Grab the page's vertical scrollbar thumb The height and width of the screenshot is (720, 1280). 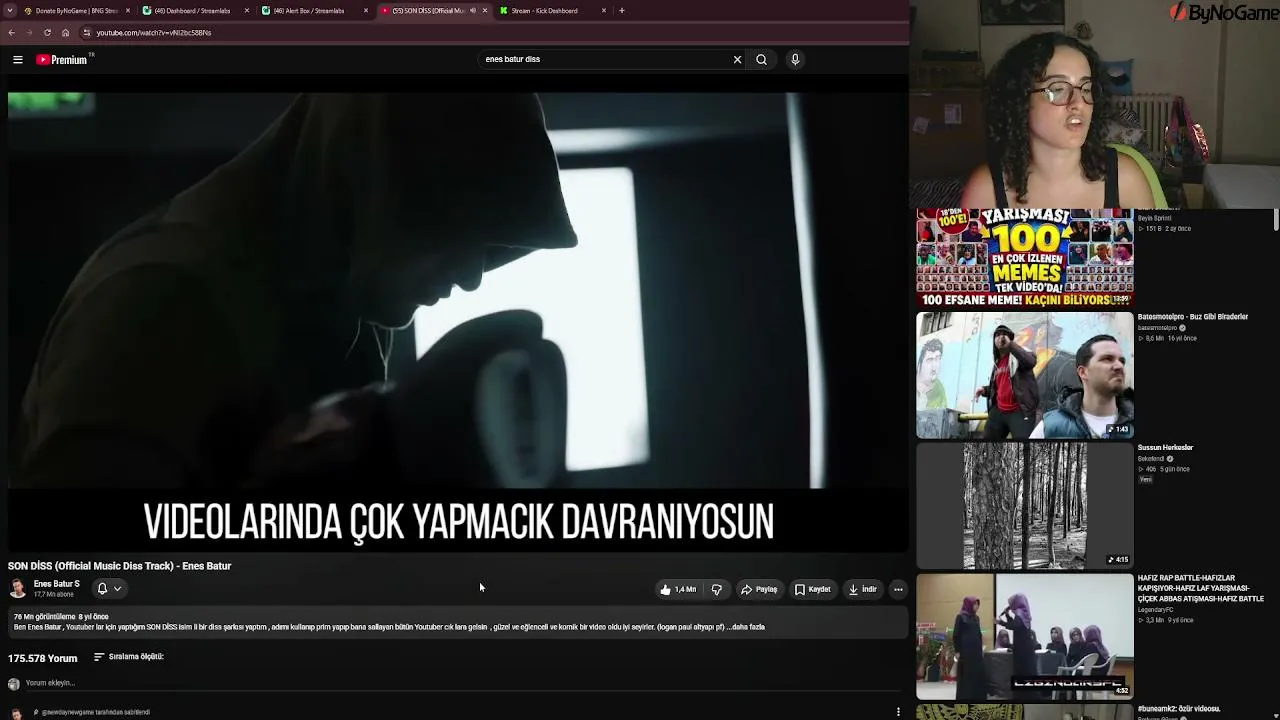click(x=1276, y=220)
